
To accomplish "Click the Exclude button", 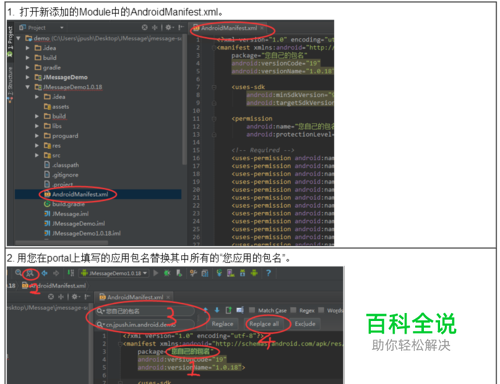I will 305,324.
